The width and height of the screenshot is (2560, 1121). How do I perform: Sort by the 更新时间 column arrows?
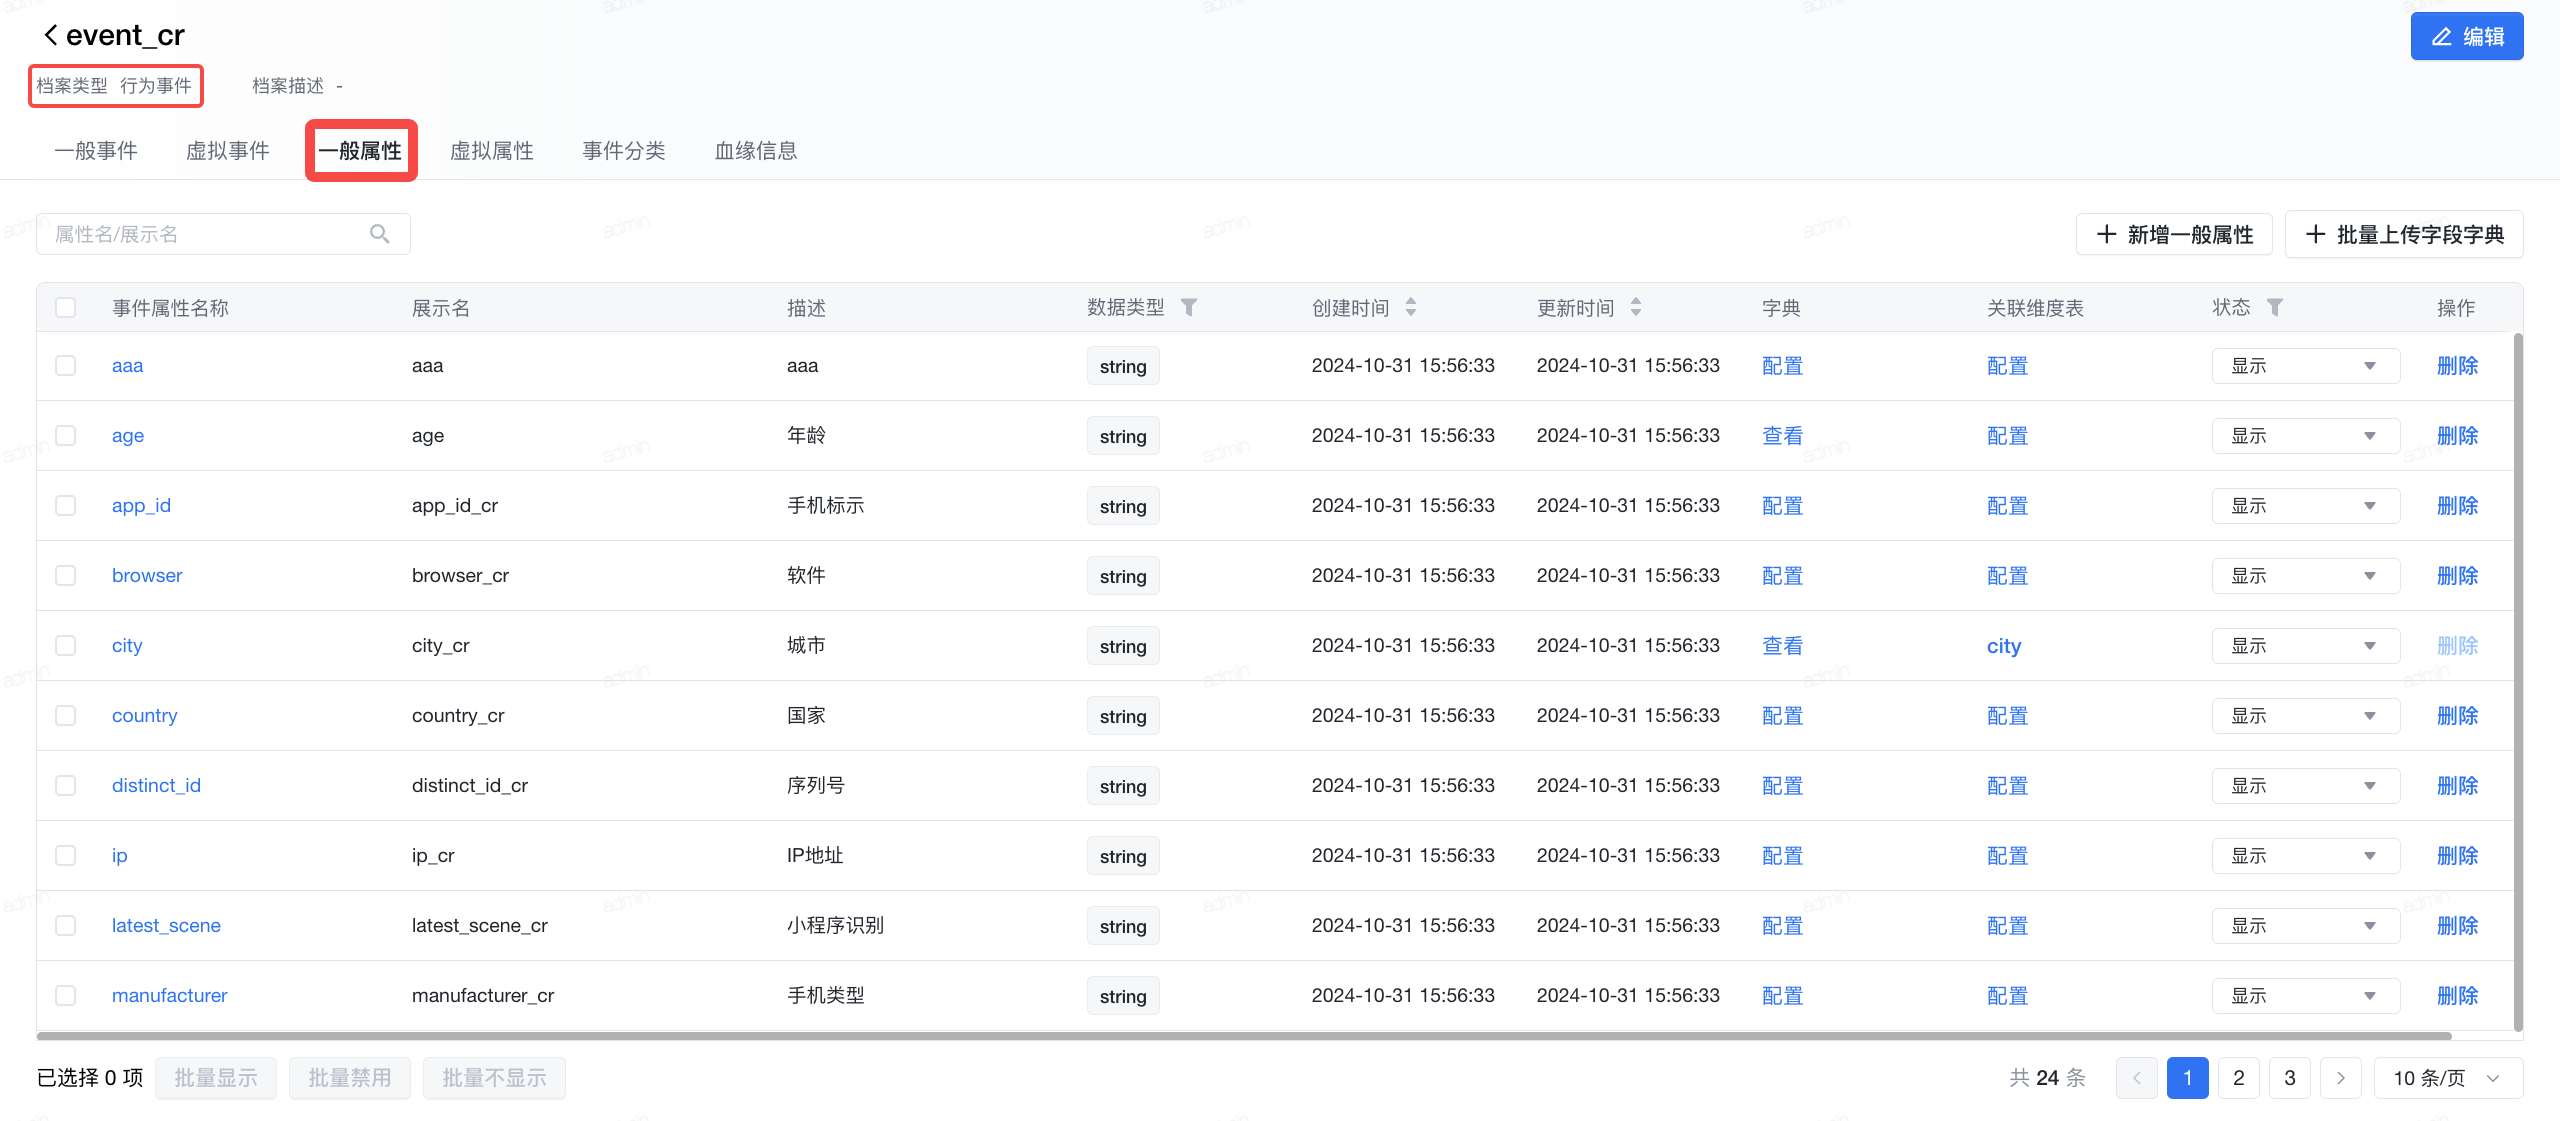[x=1636, y=307]
